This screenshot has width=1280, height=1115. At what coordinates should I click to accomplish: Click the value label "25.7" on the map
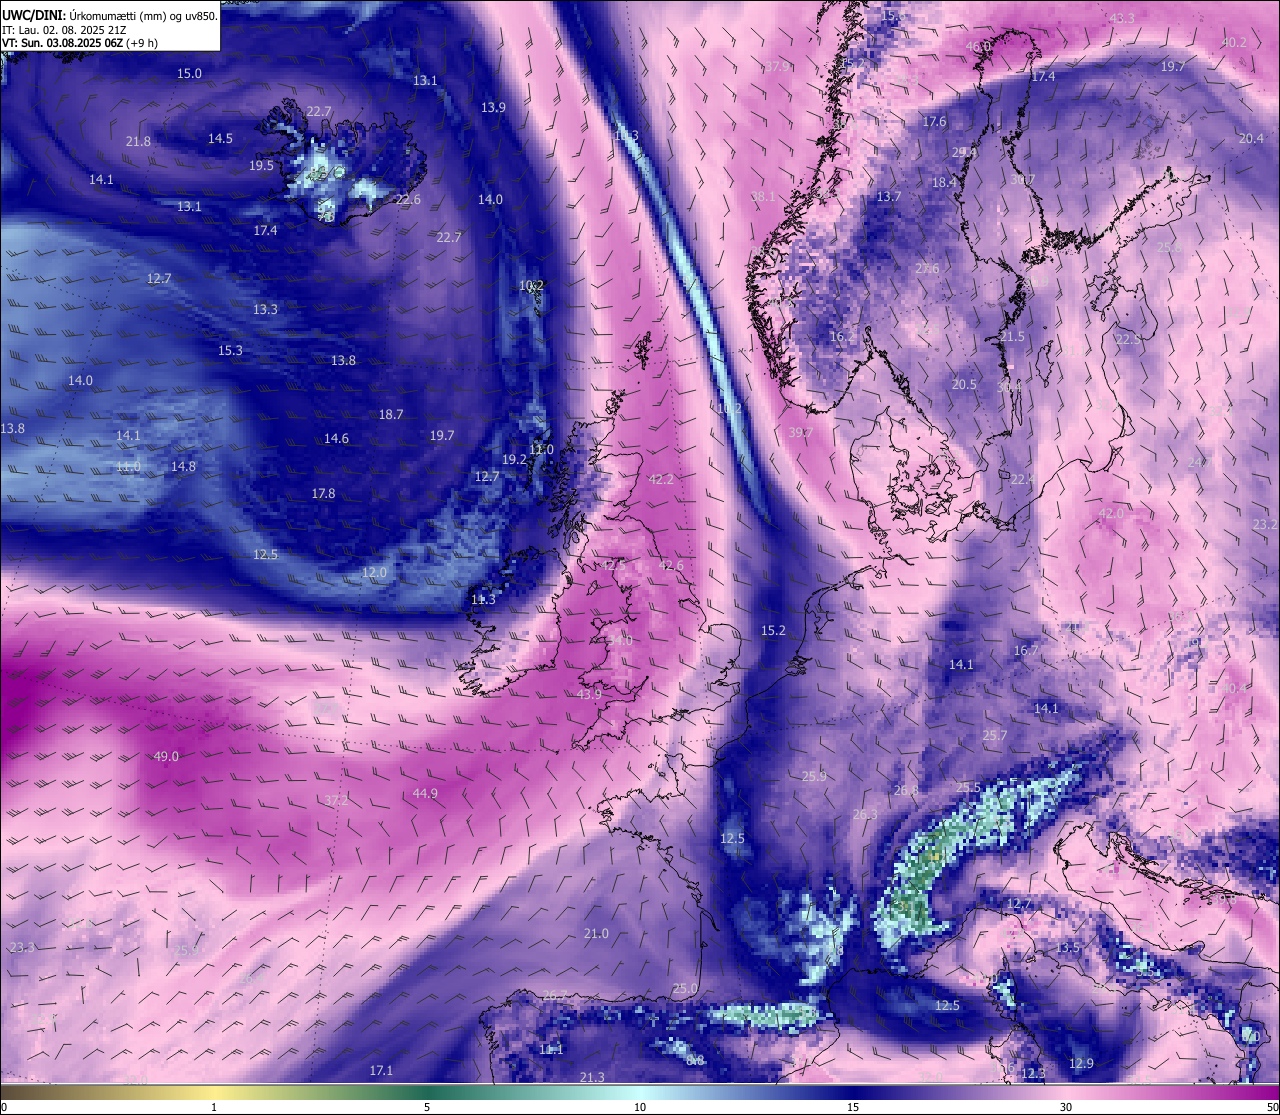995,736
